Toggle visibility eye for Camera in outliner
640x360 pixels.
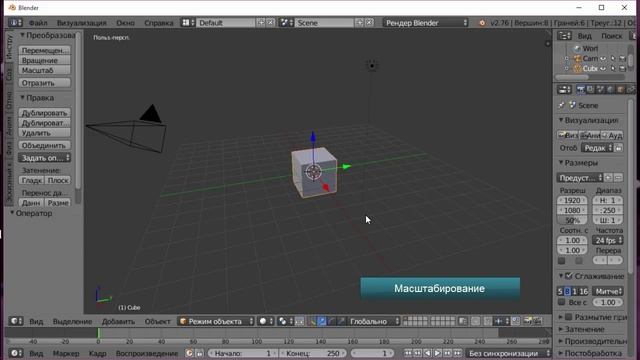click(603, 58)
